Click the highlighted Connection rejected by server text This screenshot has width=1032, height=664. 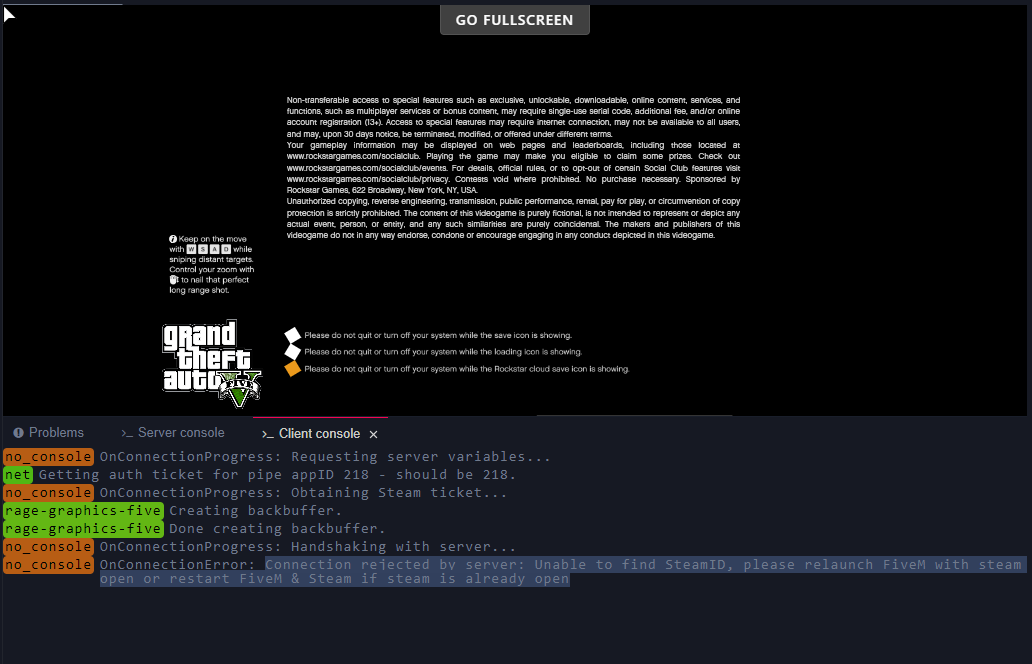pyautogui.click(x=563, y=571)
